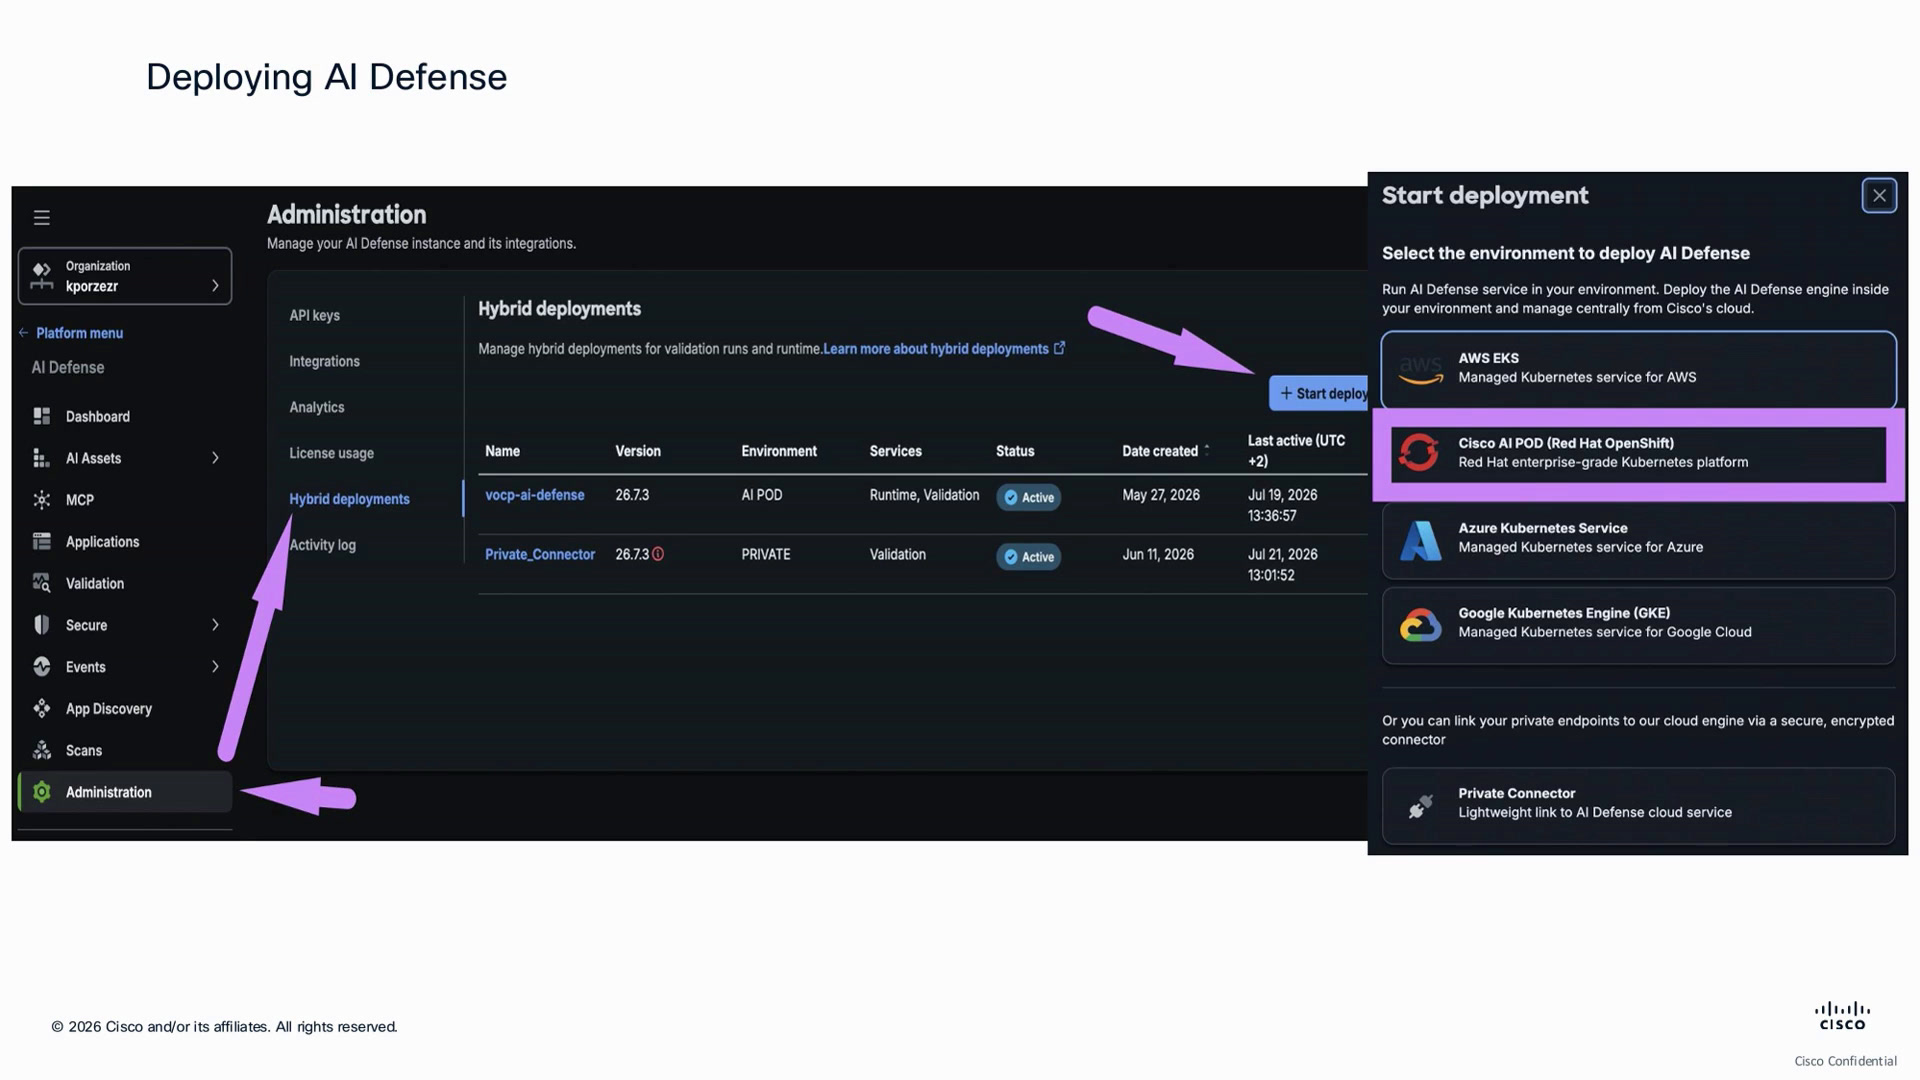Click Active status badge for vocp-ai-defense
1920x1080 pixels.
[1028, 497]
